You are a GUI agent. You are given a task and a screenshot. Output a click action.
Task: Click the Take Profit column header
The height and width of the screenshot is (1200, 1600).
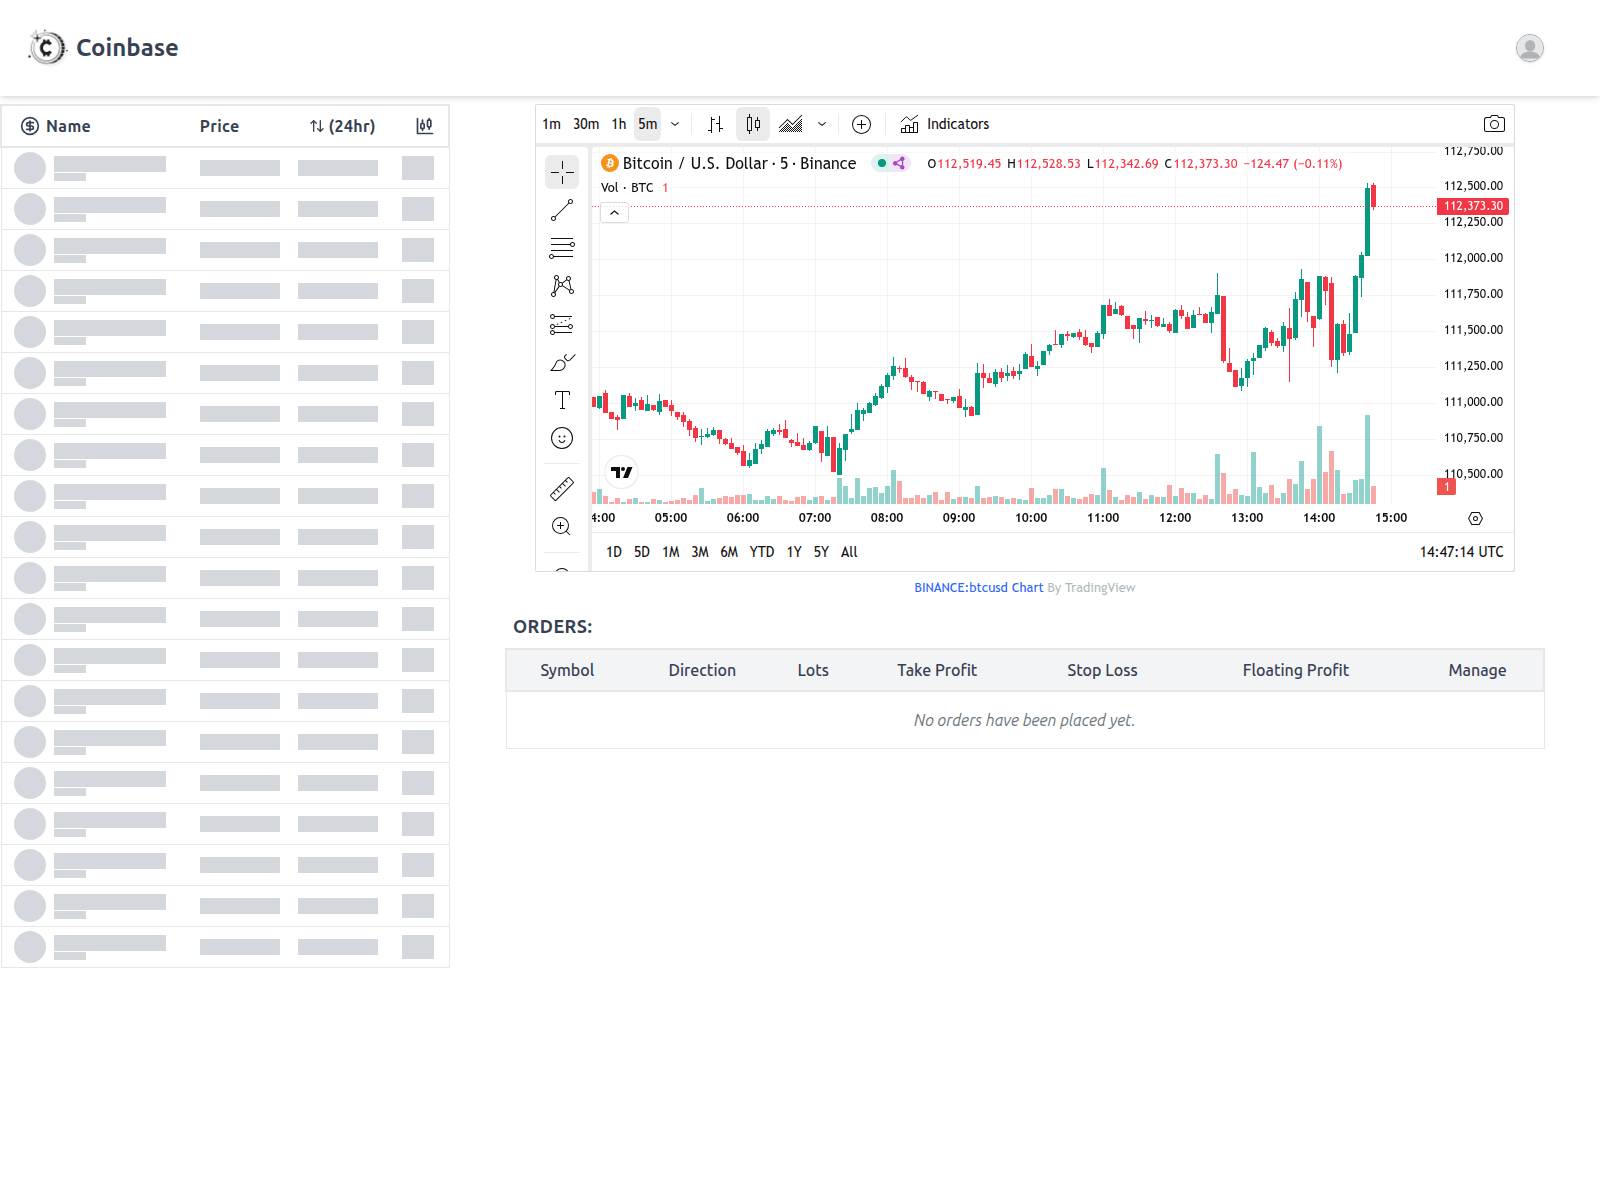click(937, 670)
